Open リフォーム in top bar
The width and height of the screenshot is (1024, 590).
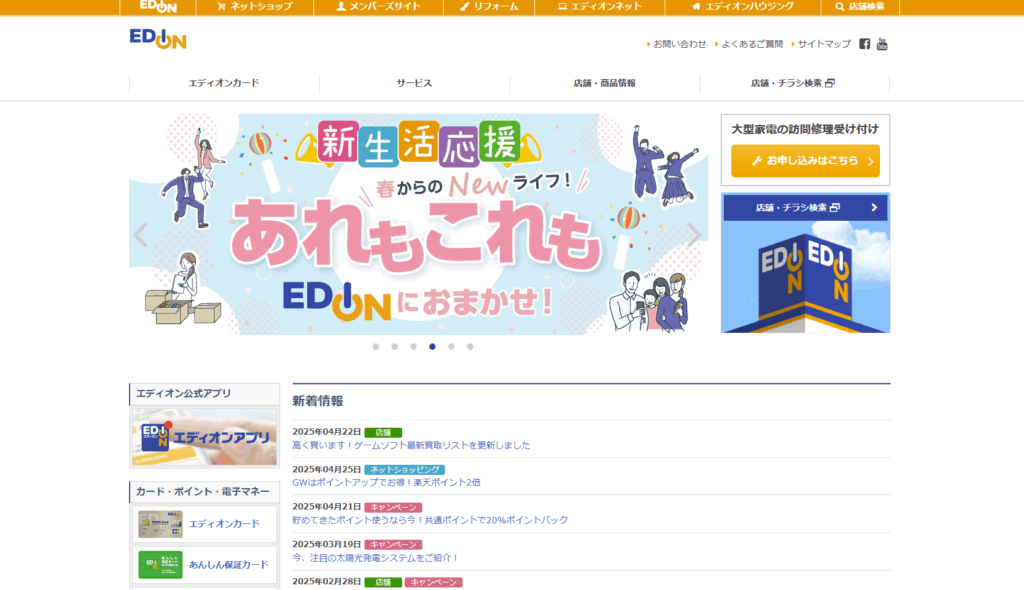pos(489,7)
